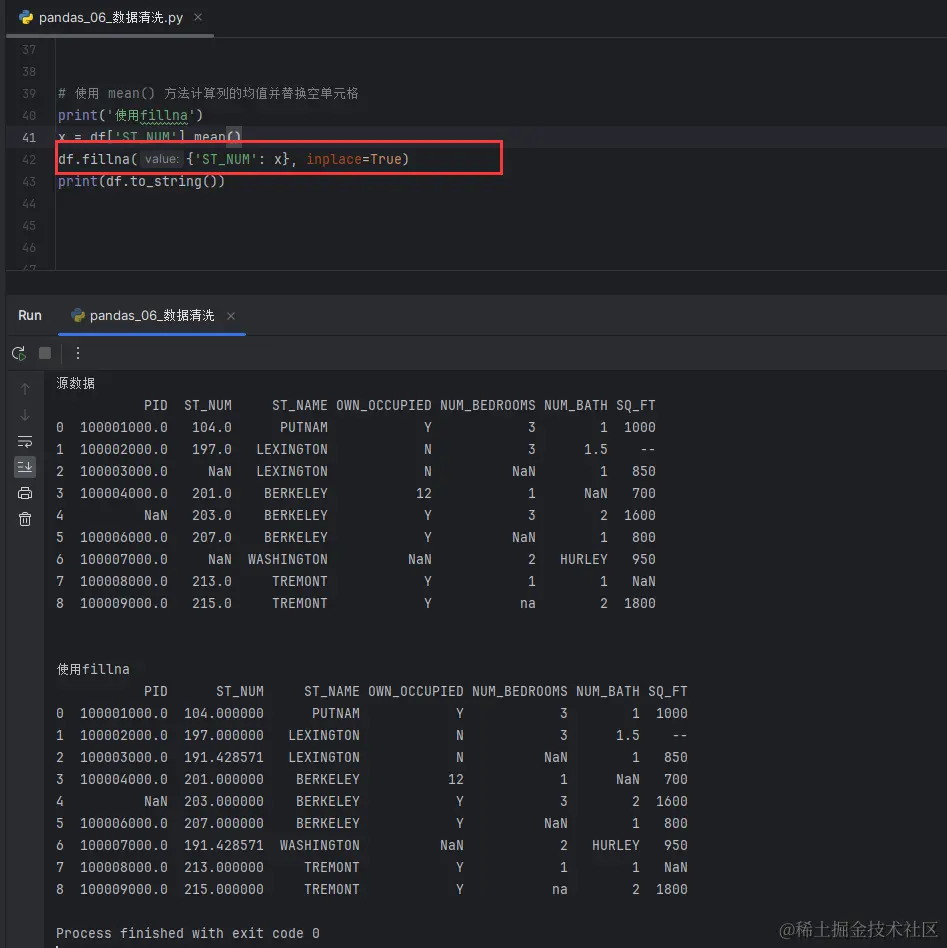This screenshot has height=948, width=947.
Task: Toggle the soft-wrap icon in console
Action: click(25, 441)
